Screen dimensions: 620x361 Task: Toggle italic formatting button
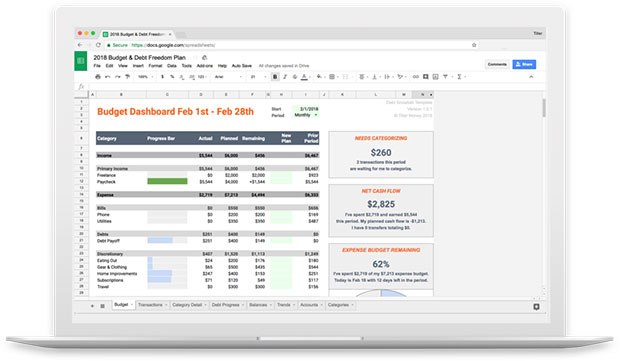point(285,77)
